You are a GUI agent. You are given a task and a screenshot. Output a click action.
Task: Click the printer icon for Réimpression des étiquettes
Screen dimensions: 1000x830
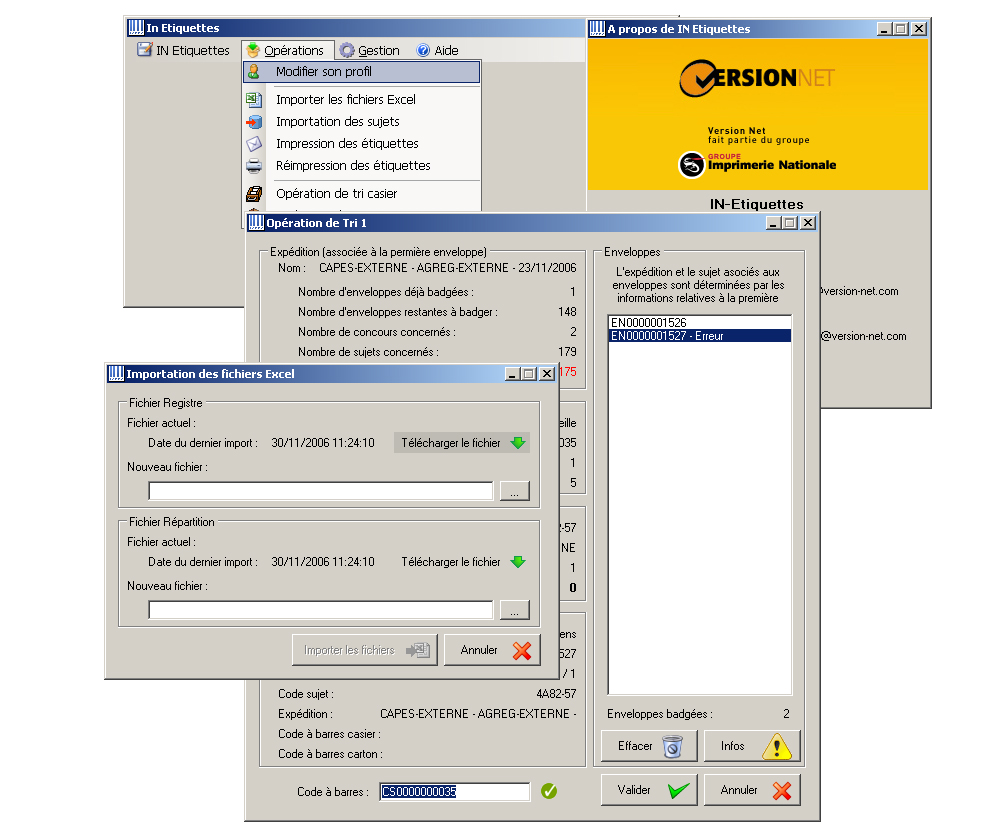point(254,166)
